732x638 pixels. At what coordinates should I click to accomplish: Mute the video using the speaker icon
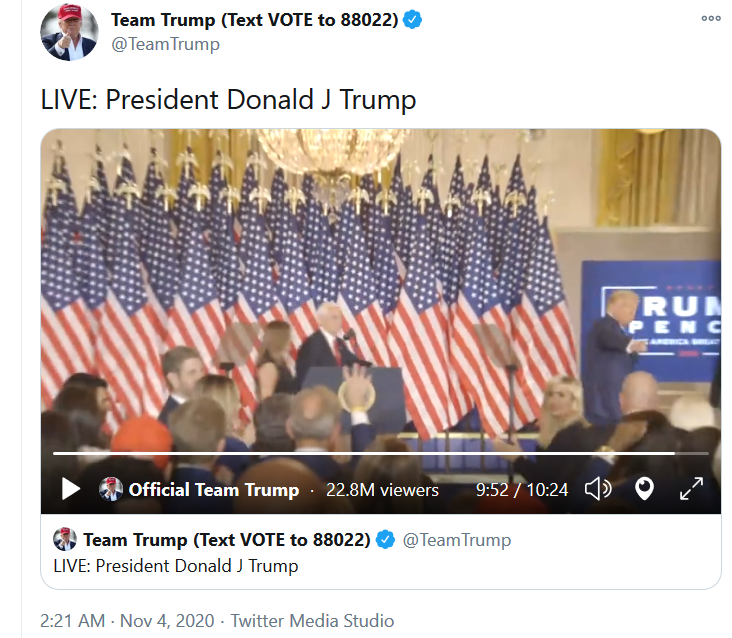tap(598, 489)
